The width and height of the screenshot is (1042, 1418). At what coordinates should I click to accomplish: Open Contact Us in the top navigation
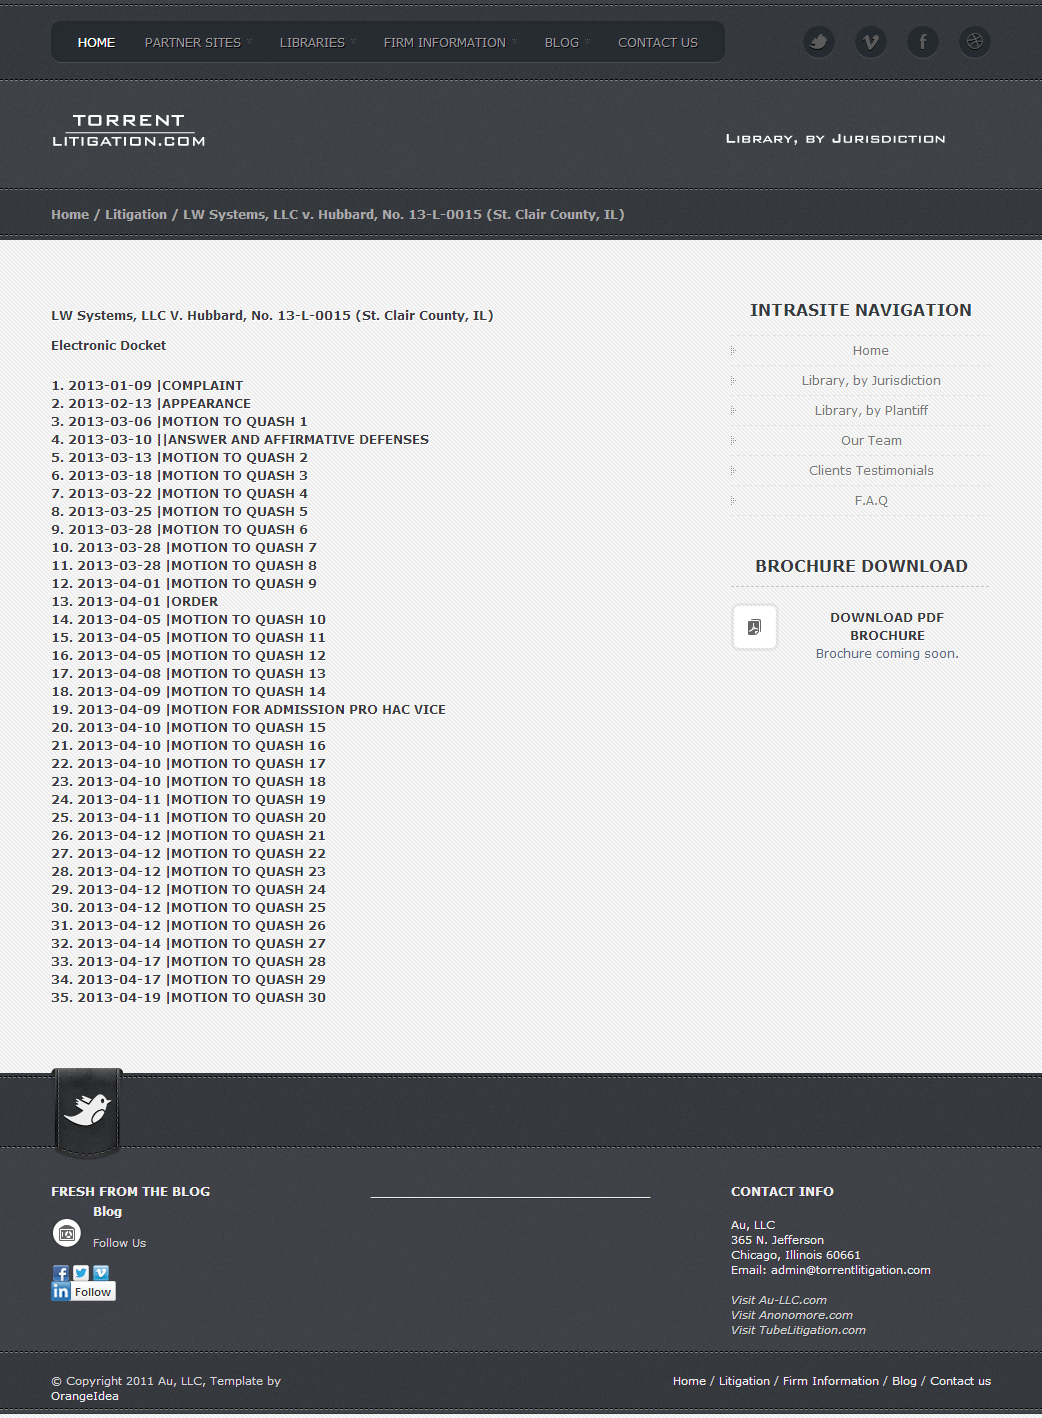(x=657, y=43)
